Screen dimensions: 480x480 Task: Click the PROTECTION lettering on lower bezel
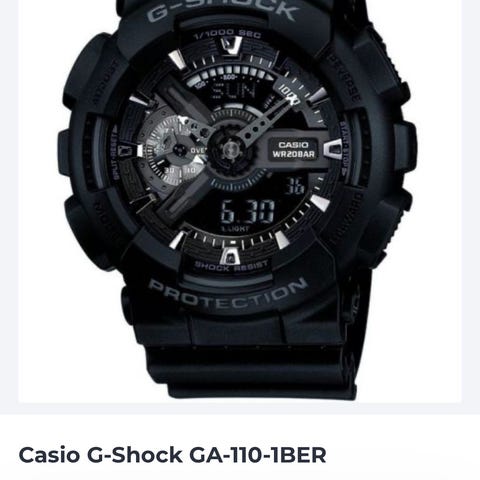click(228, 295)
